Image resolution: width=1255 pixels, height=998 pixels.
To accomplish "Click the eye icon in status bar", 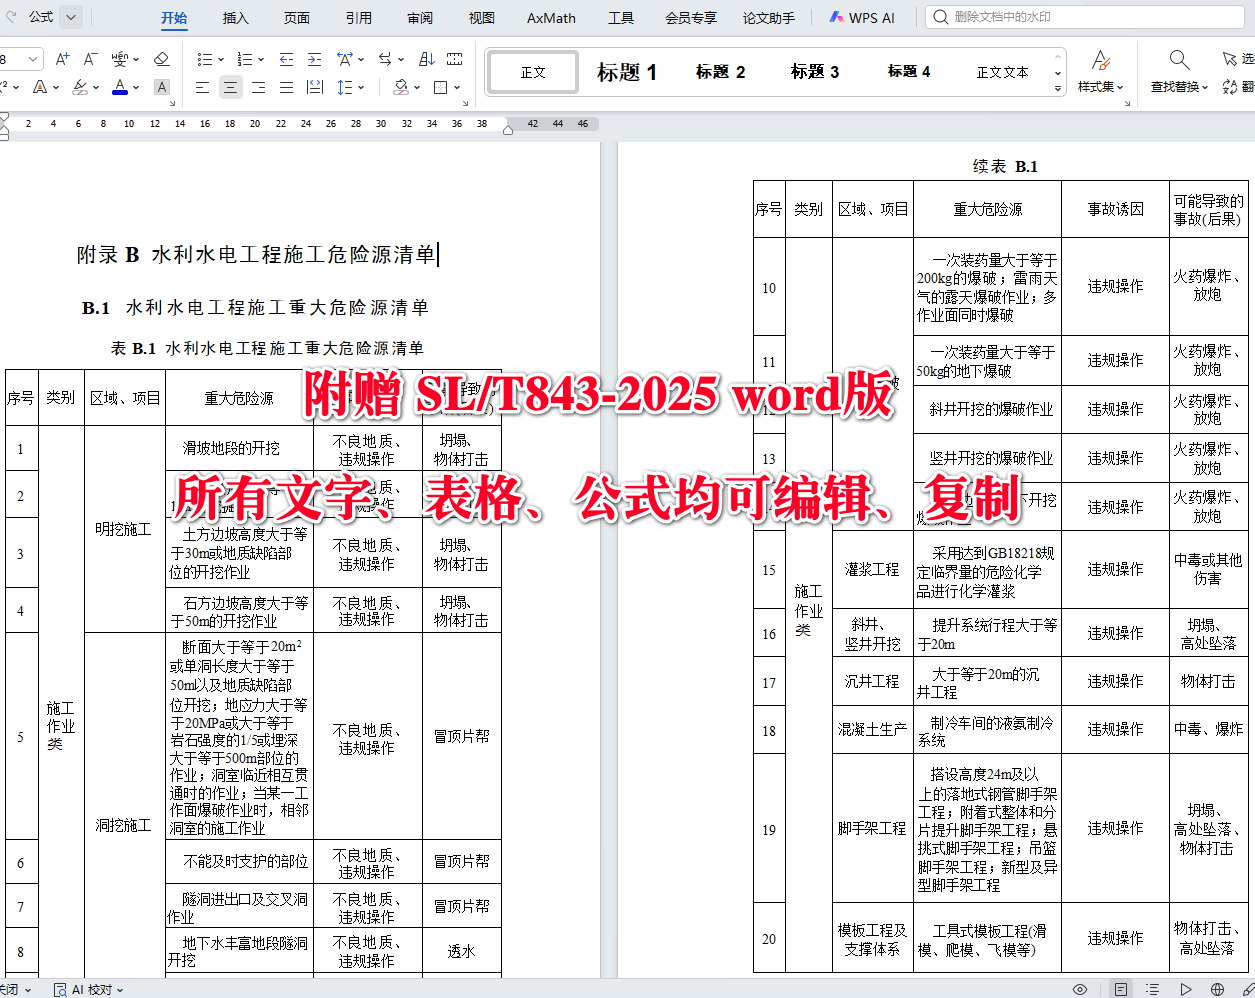I will (1079, 988).
